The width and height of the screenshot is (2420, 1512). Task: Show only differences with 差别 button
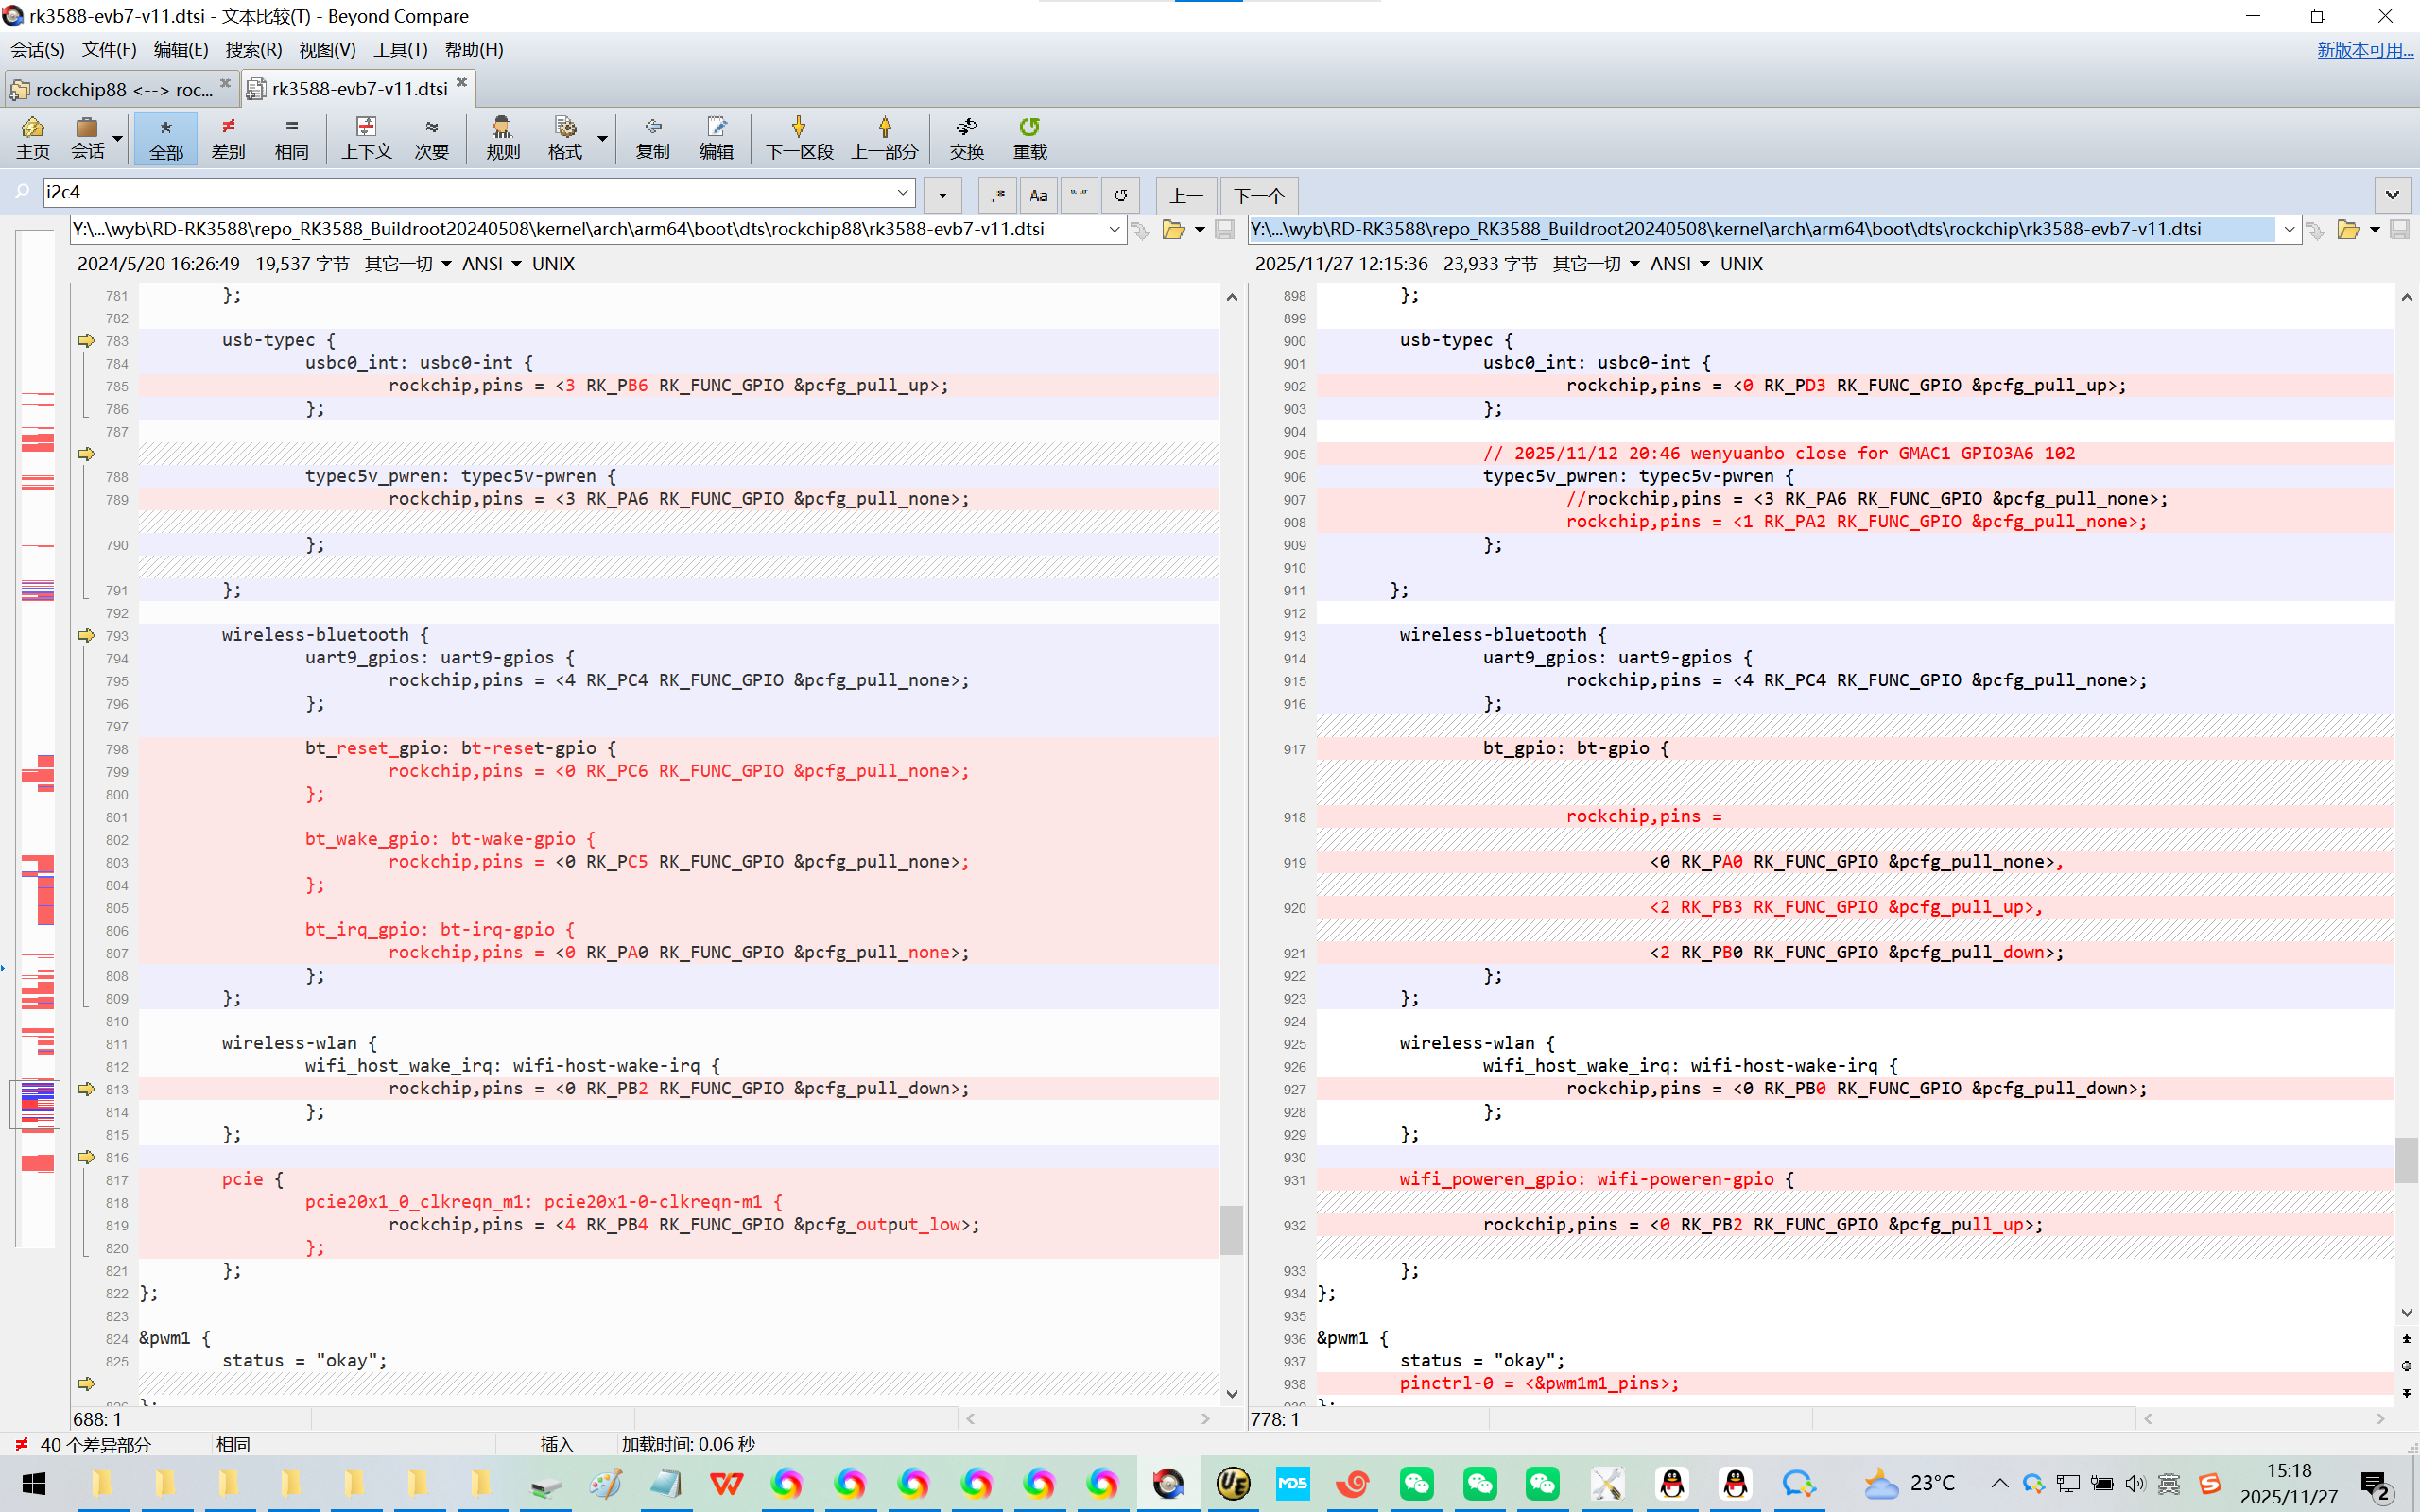coord(228,138)
